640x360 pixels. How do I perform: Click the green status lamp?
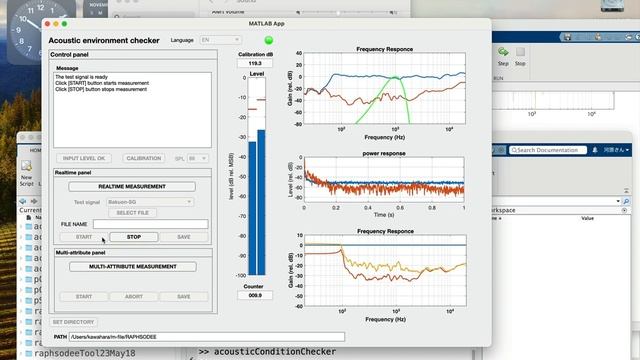[269, 40]
